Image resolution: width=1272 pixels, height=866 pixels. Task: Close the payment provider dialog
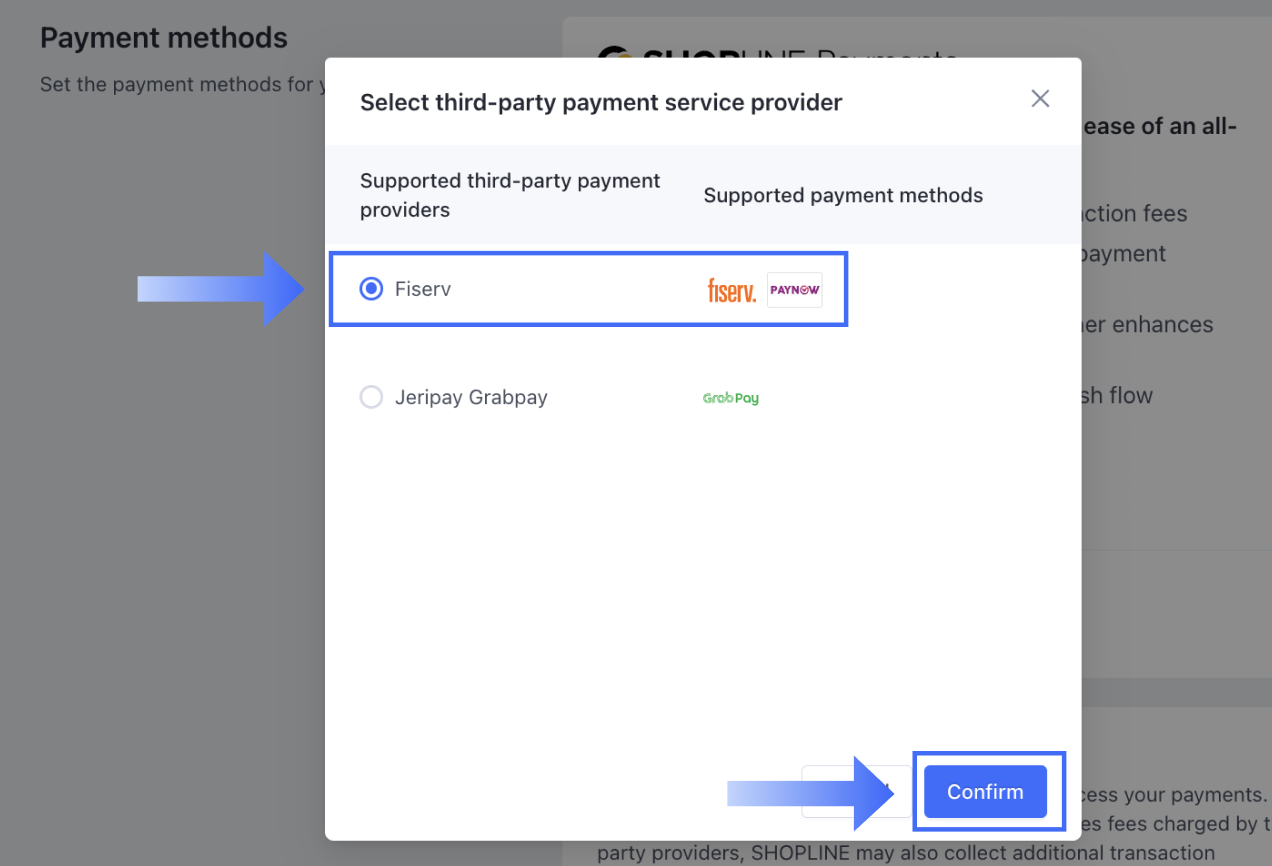click(x=1040, y=99)
